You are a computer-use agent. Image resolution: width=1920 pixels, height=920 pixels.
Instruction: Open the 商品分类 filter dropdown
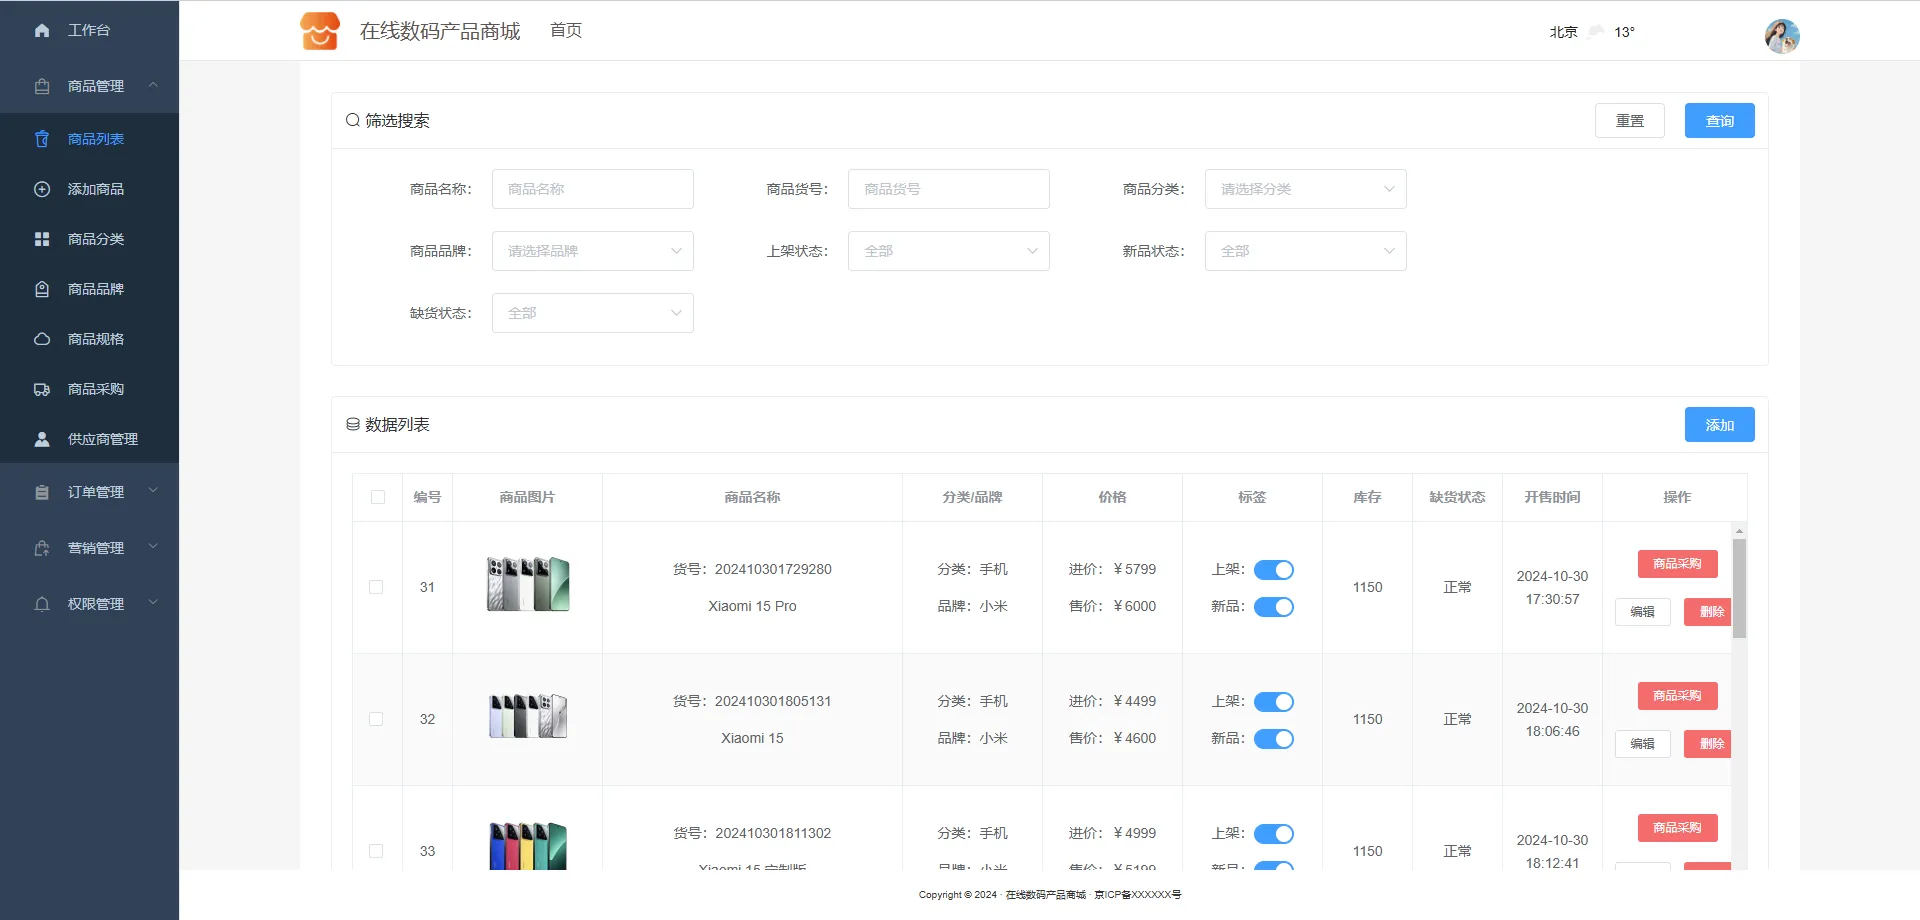coord(1305,189)
